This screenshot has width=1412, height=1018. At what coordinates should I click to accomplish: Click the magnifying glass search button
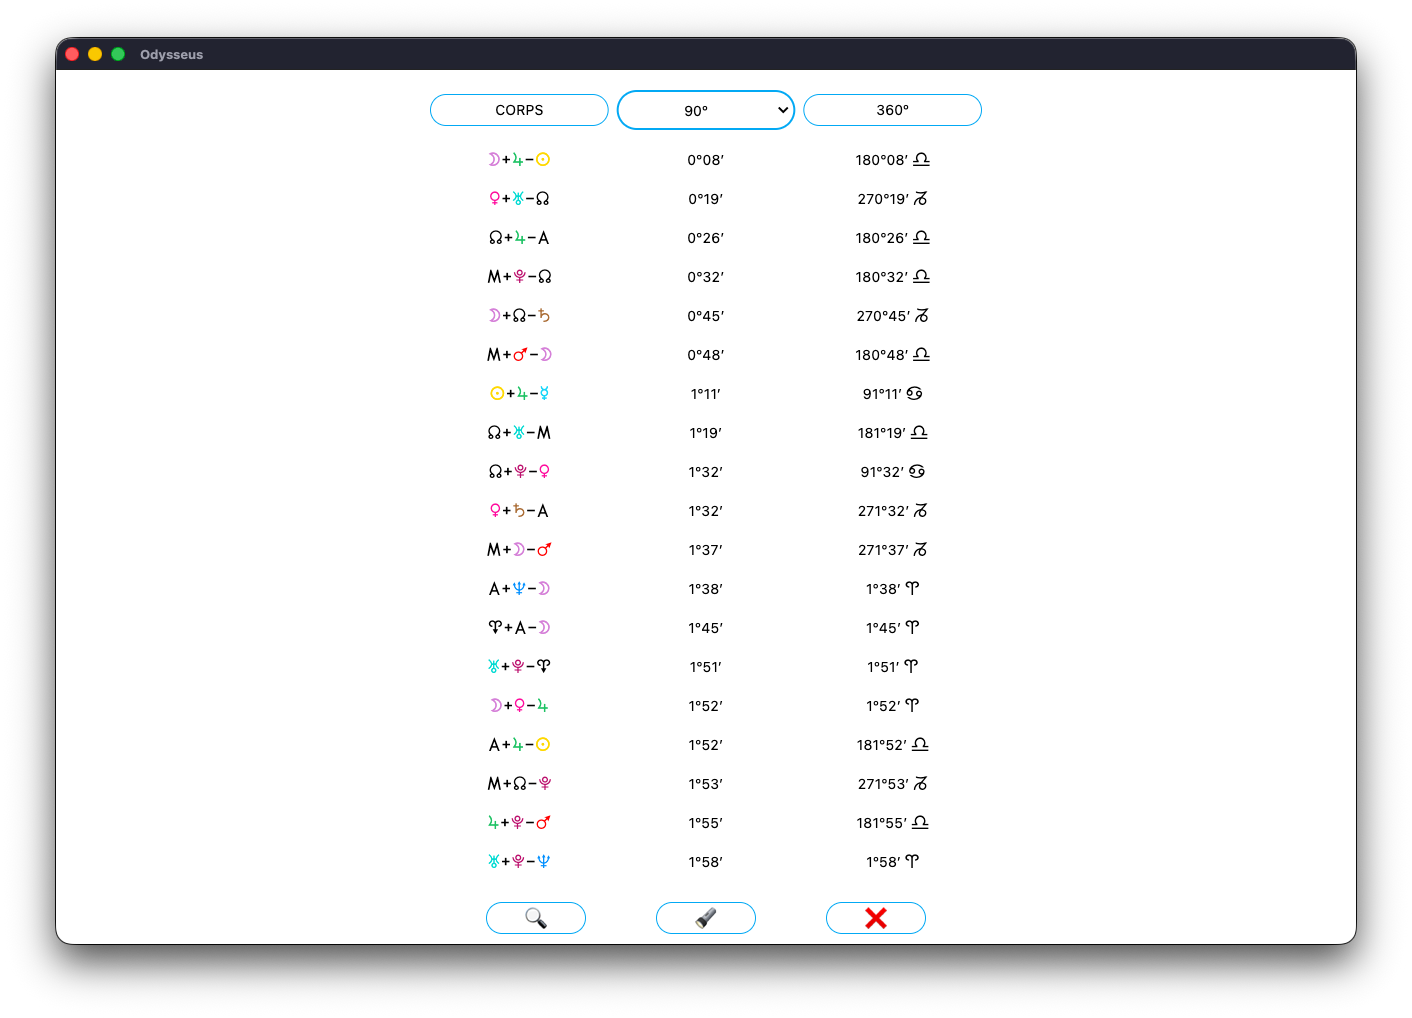click(x=535, y=918)
